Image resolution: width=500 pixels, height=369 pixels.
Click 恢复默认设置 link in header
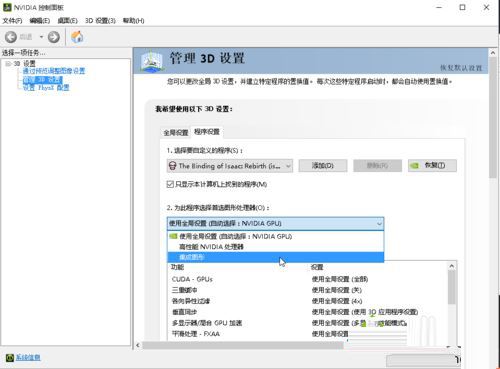(x=461, y=68)
